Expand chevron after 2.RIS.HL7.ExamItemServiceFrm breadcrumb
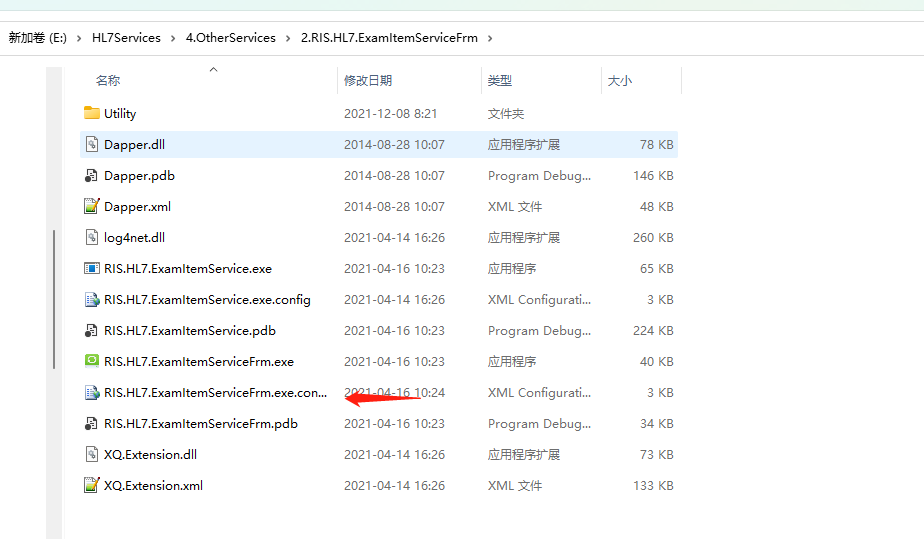Viewport: 924px width, 539px height. [490, 38]
